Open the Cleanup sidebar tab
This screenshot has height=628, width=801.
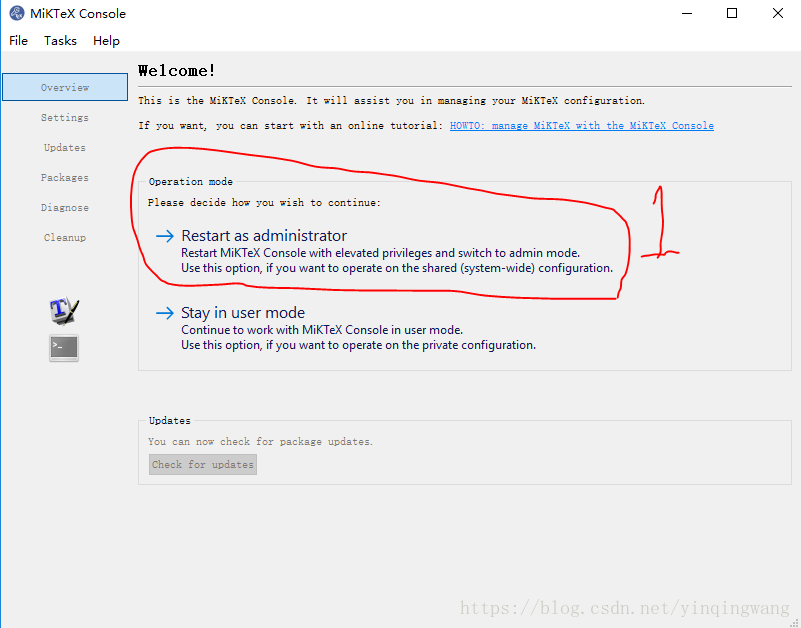pyautogui.click(x=65, y=238)
